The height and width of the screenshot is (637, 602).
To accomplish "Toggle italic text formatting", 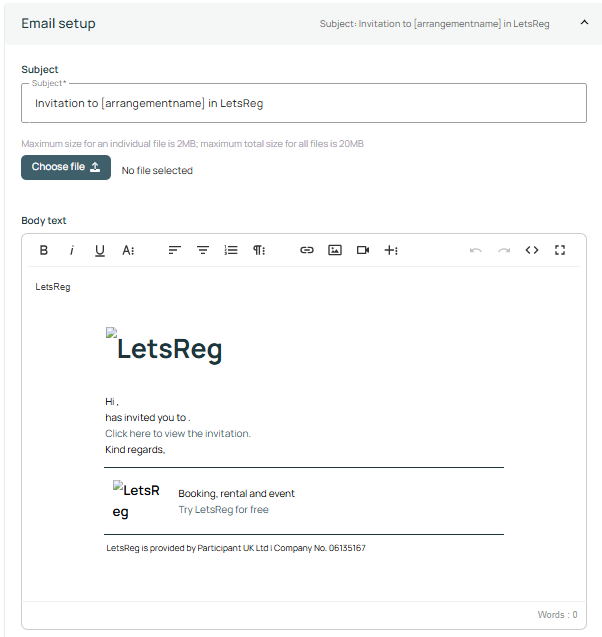I will pos(71,250).
